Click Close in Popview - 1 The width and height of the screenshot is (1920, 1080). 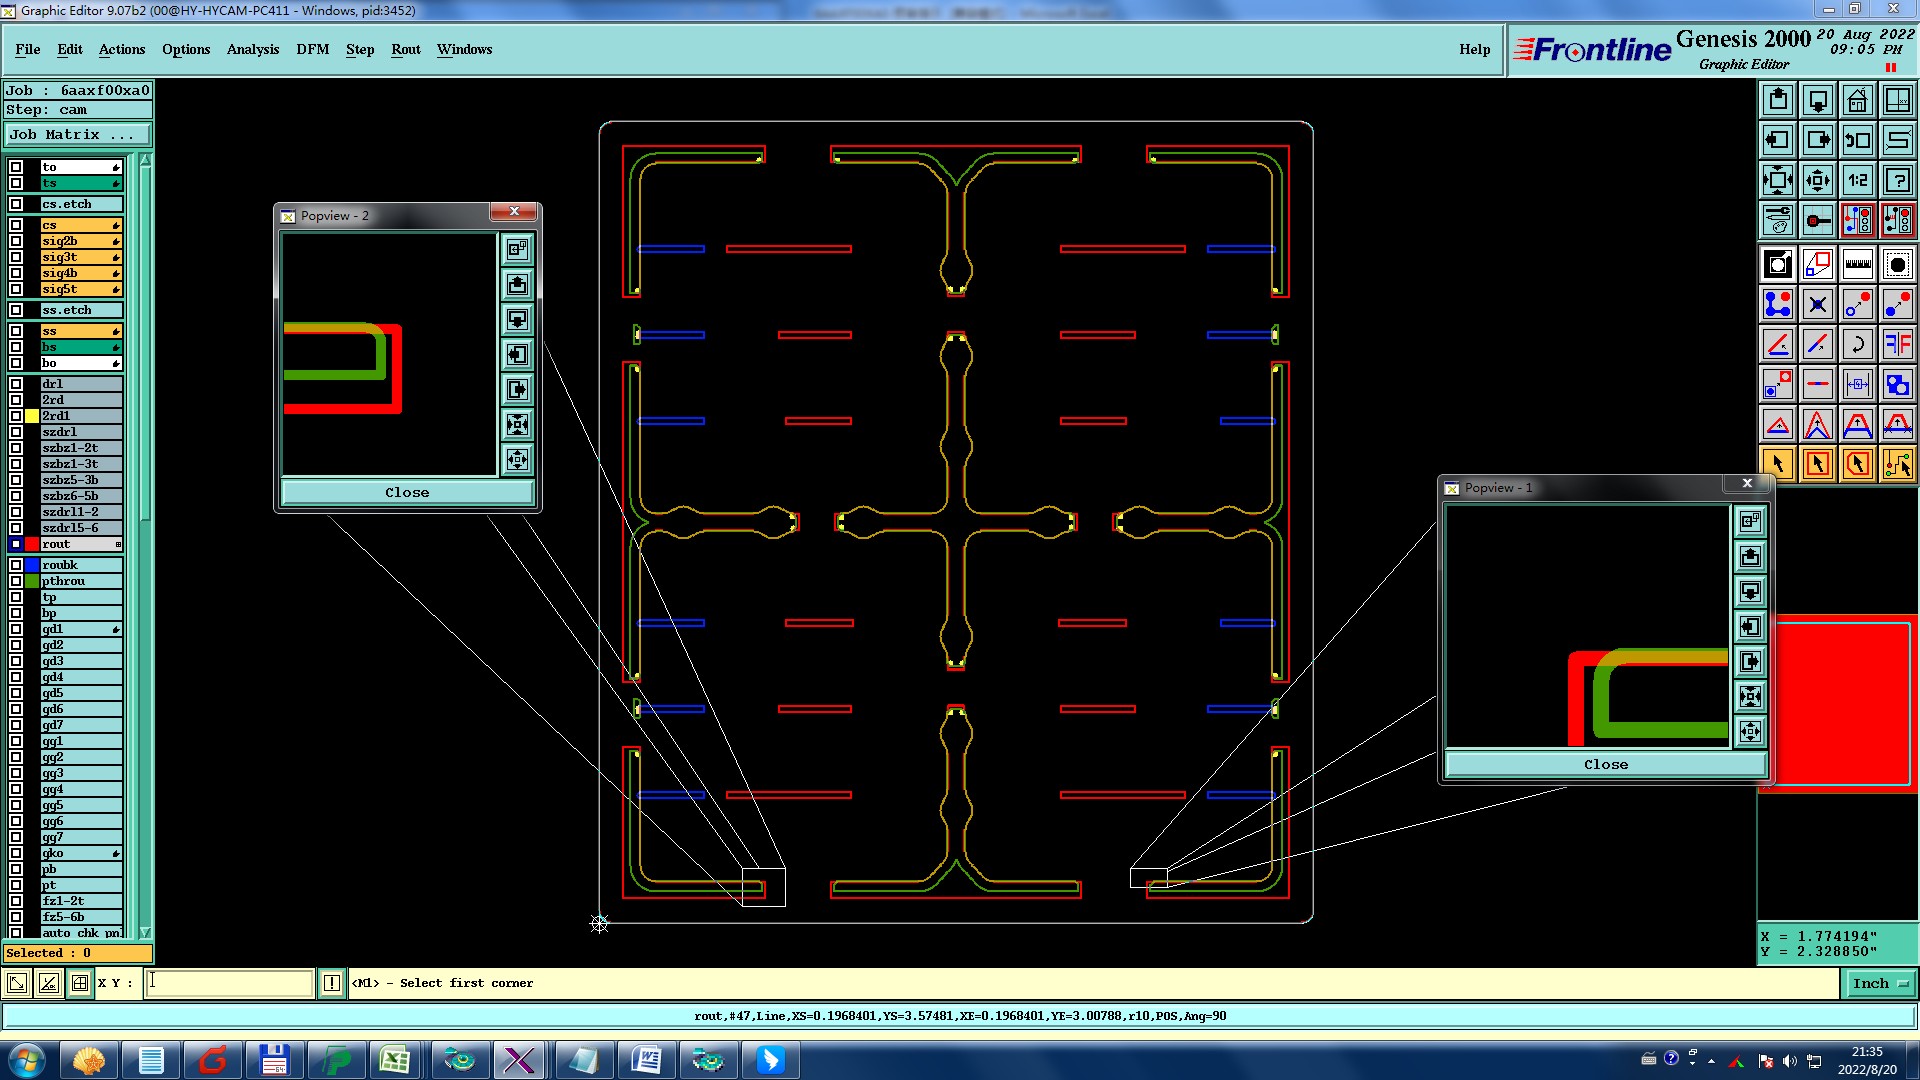click(1606, 764)
